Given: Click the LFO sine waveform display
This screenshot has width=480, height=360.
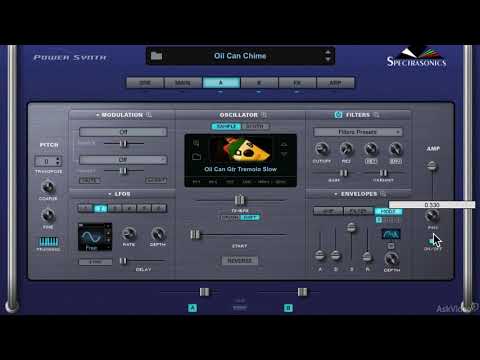Looking at the screenshot, I should [95, 237].
